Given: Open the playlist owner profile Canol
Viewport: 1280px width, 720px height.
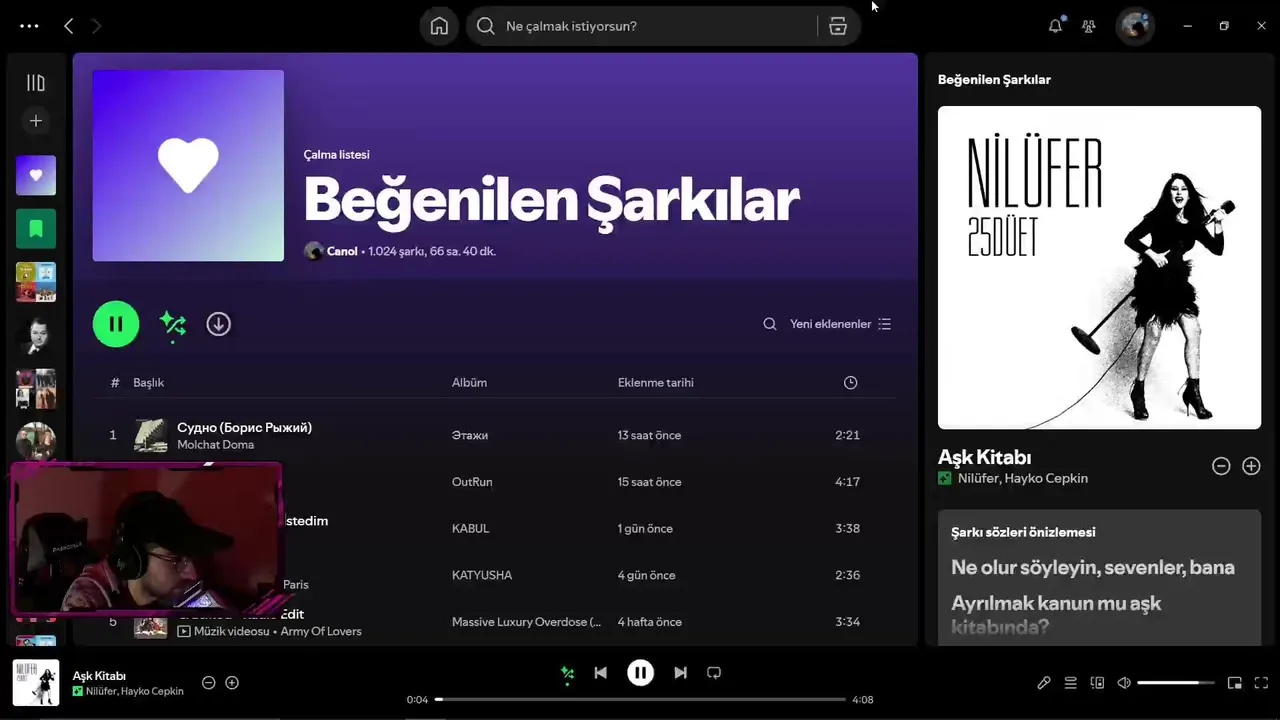Looking at the screenshot, I should coord(342,251).
